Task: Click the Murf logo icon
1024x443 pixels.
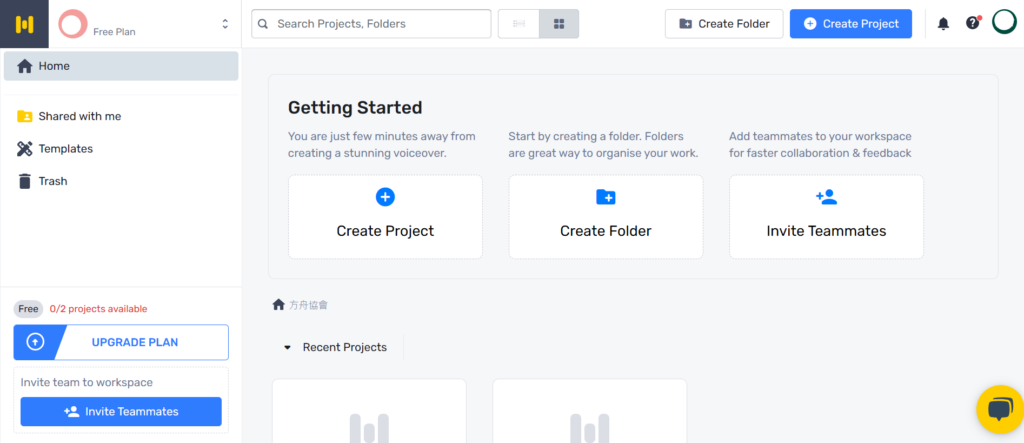Action: pyautogui.click(x=24, y=24)
